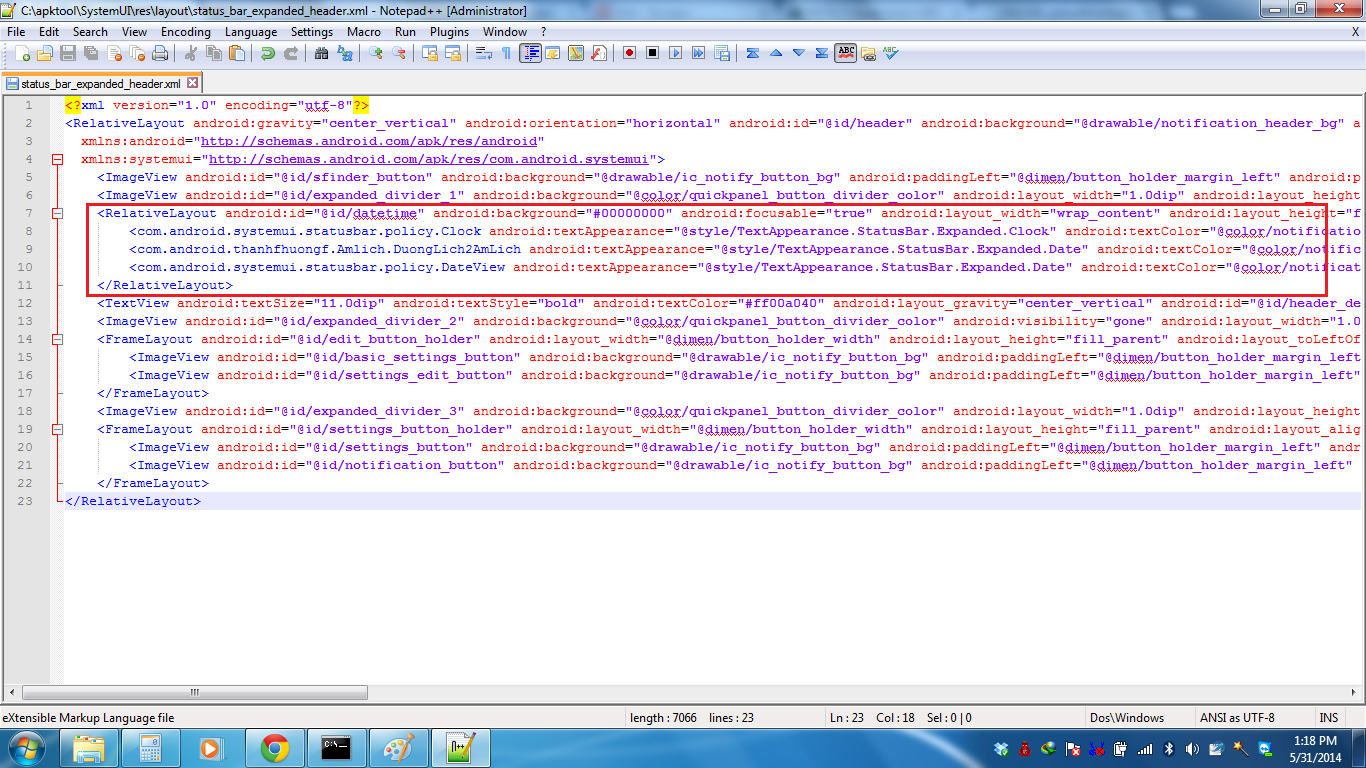Open the Language menu
This screenshot has width=1366, height=768.
(251, 31)
